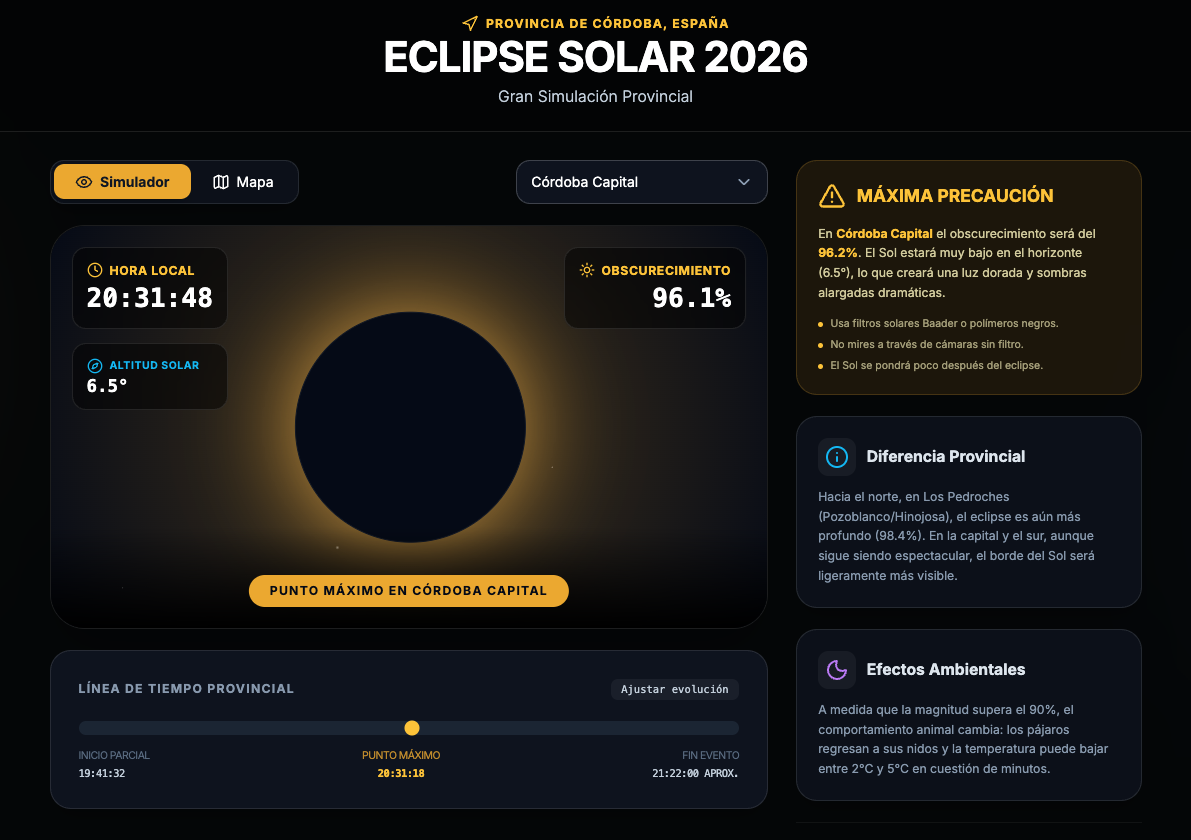Click the moon icon beside Efectos Ambientales
This screenshot has height=840, width=1191.
(x=837, y=670)
